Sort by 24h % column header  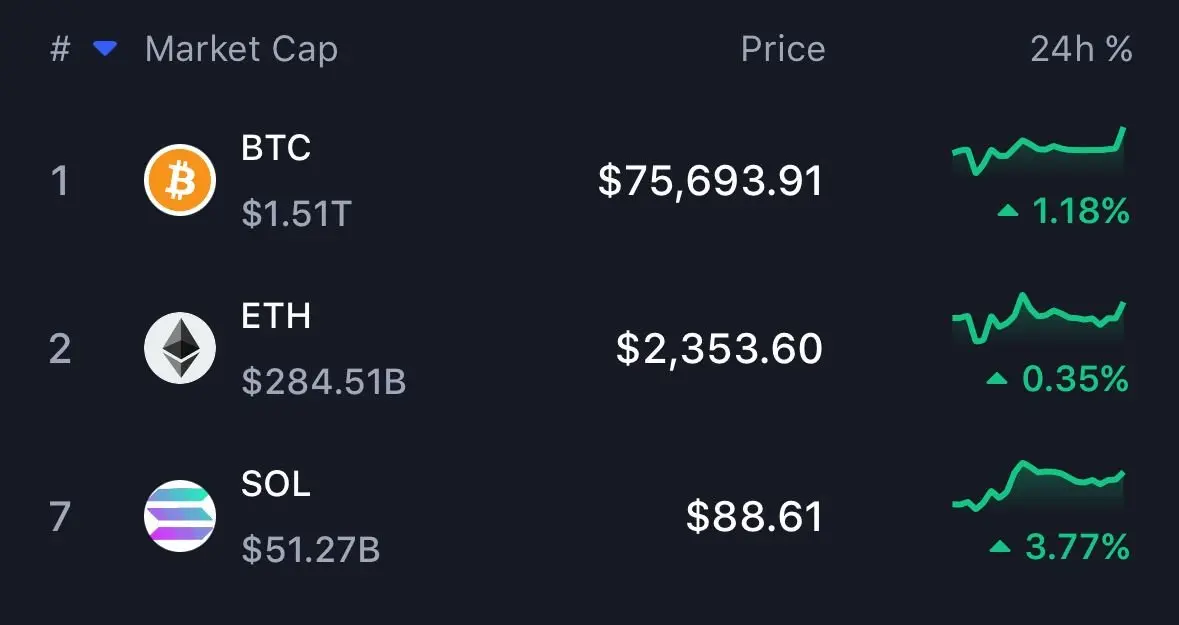coord(1081,49)
